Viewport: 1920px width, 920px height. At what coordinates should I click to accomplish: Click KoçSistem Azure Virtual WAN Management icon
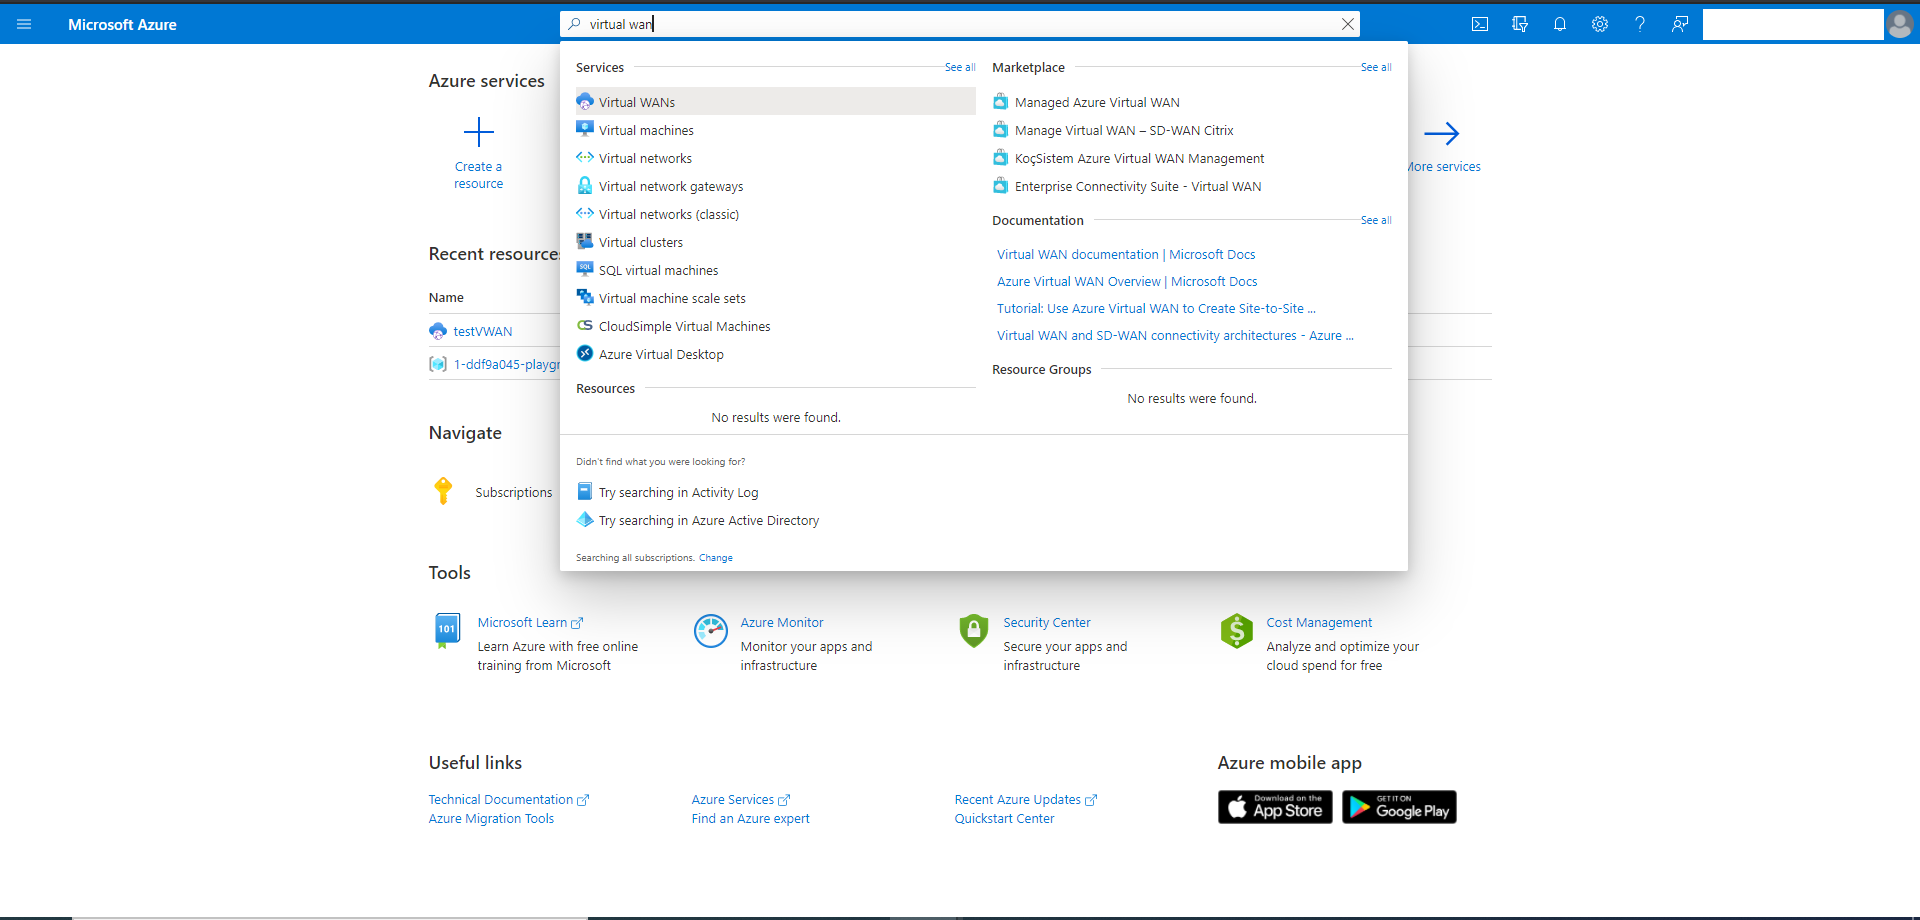pos(1000,157)
